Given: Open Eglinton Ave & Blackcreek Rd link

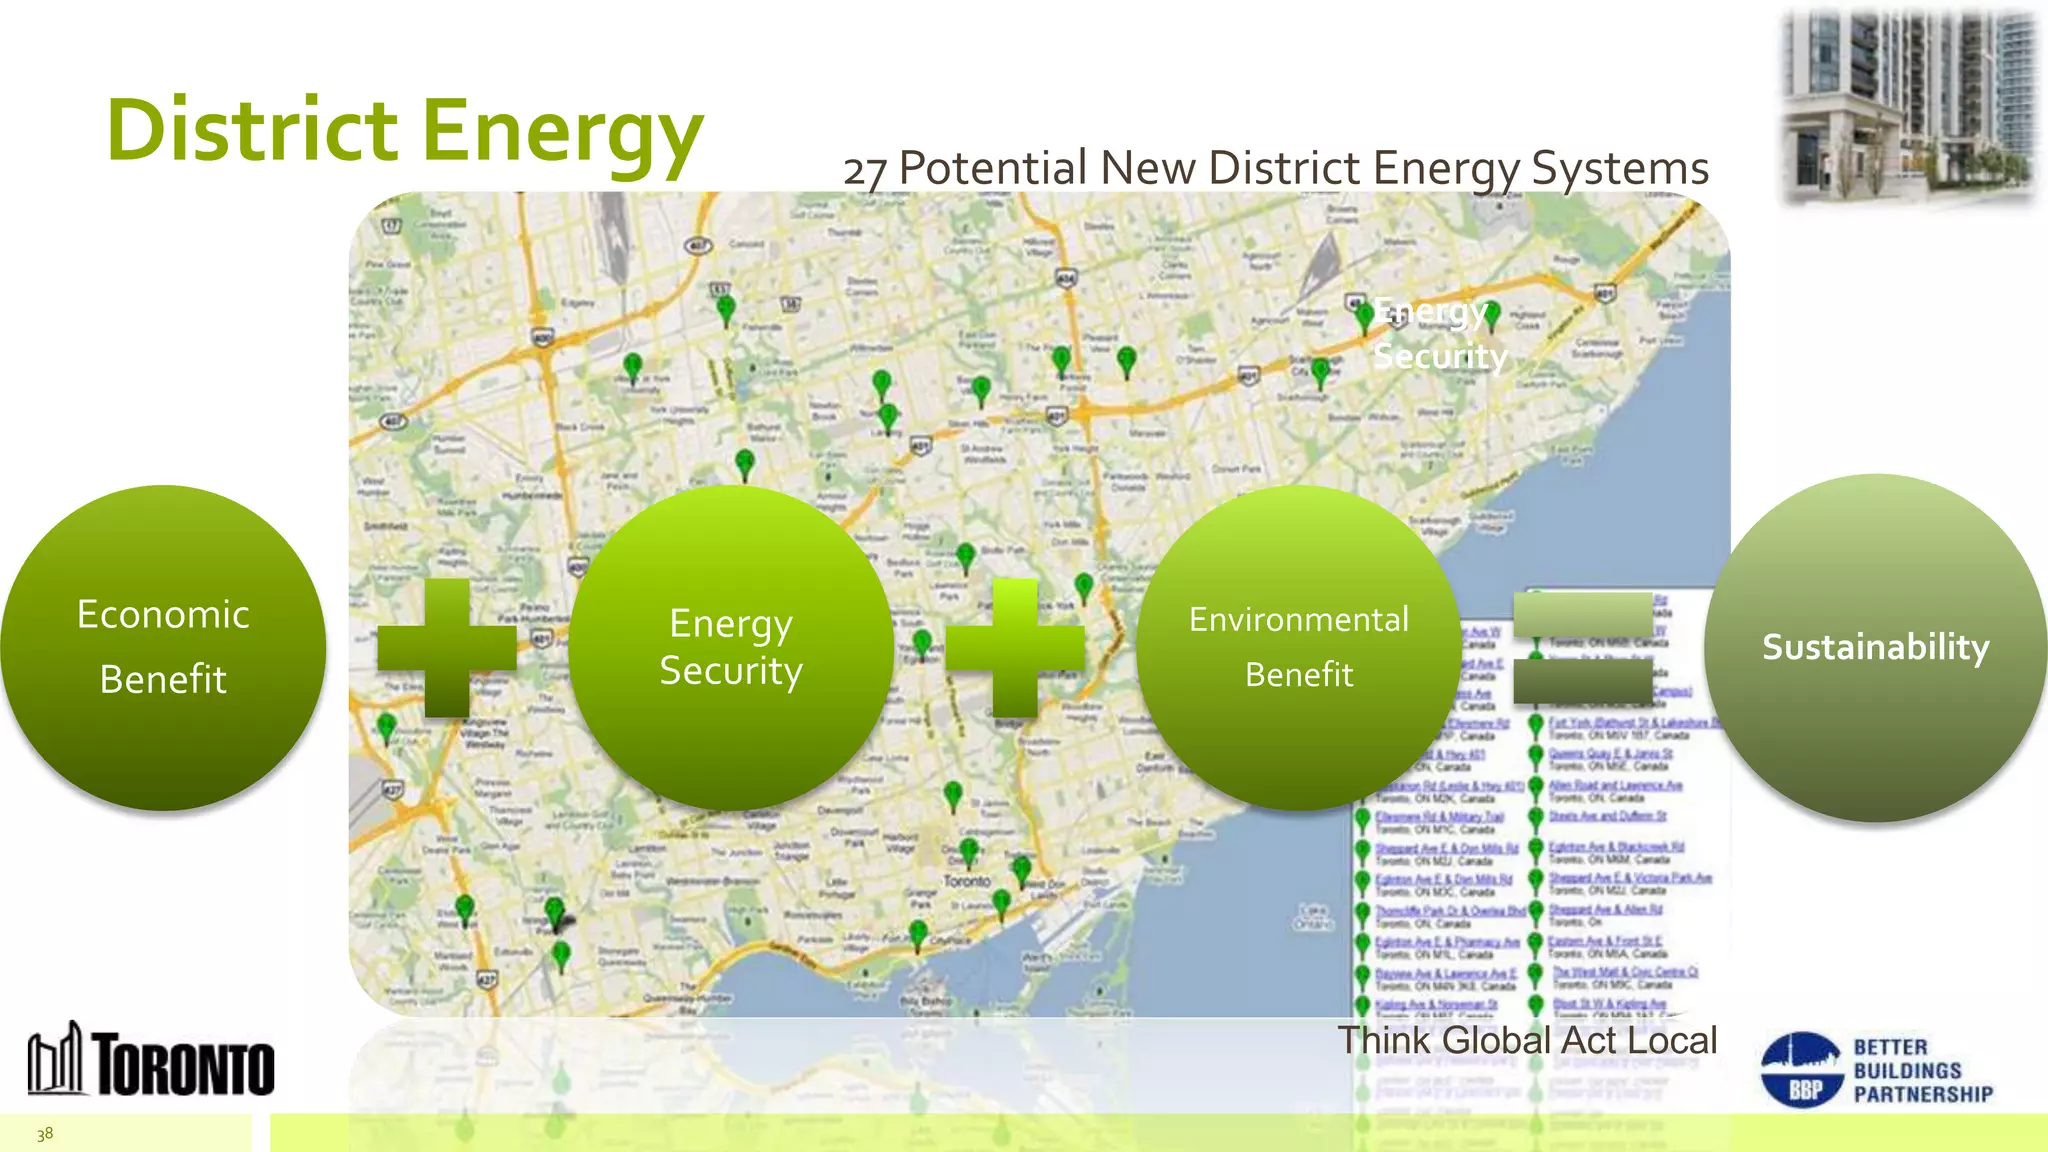Looking at the screenshot, I should click(1617, 847).
